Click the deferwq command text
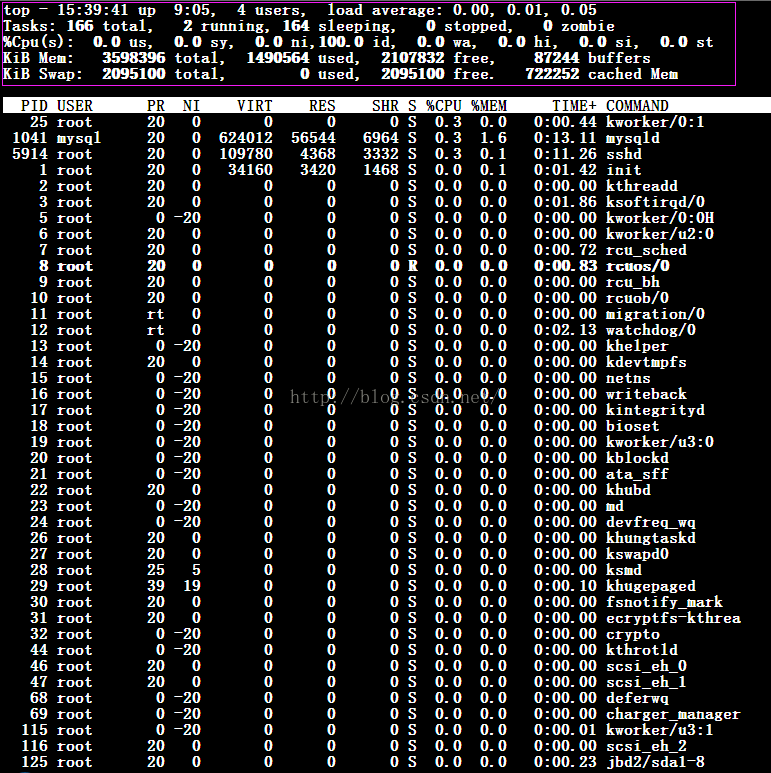 637,698
